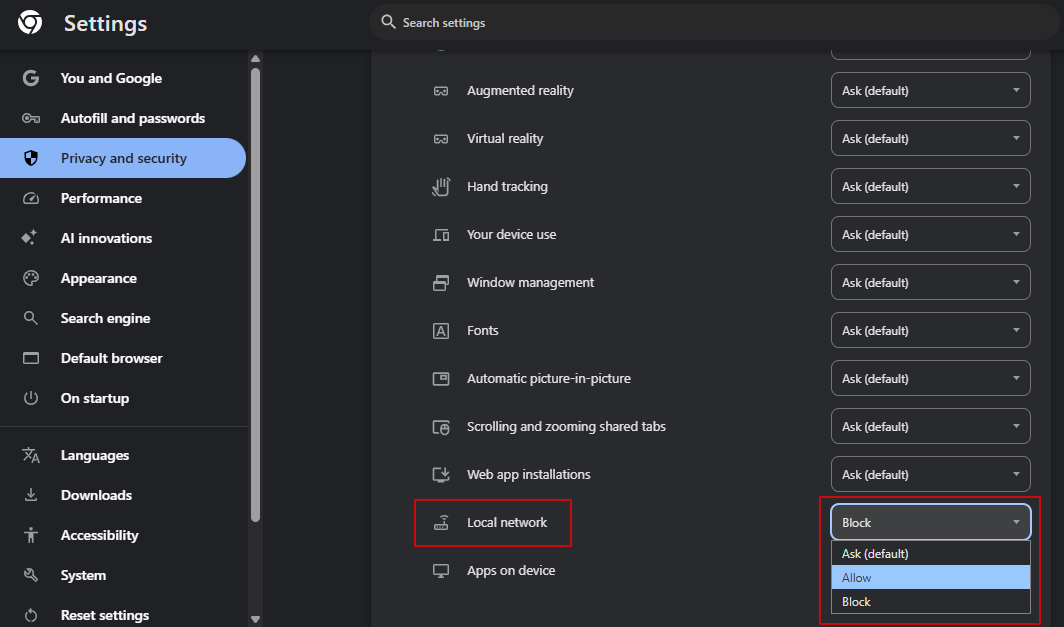Viewport: 1064px width, 627px height.
Task: Choose Ask (default) in open list
Action: click(930, 554)
